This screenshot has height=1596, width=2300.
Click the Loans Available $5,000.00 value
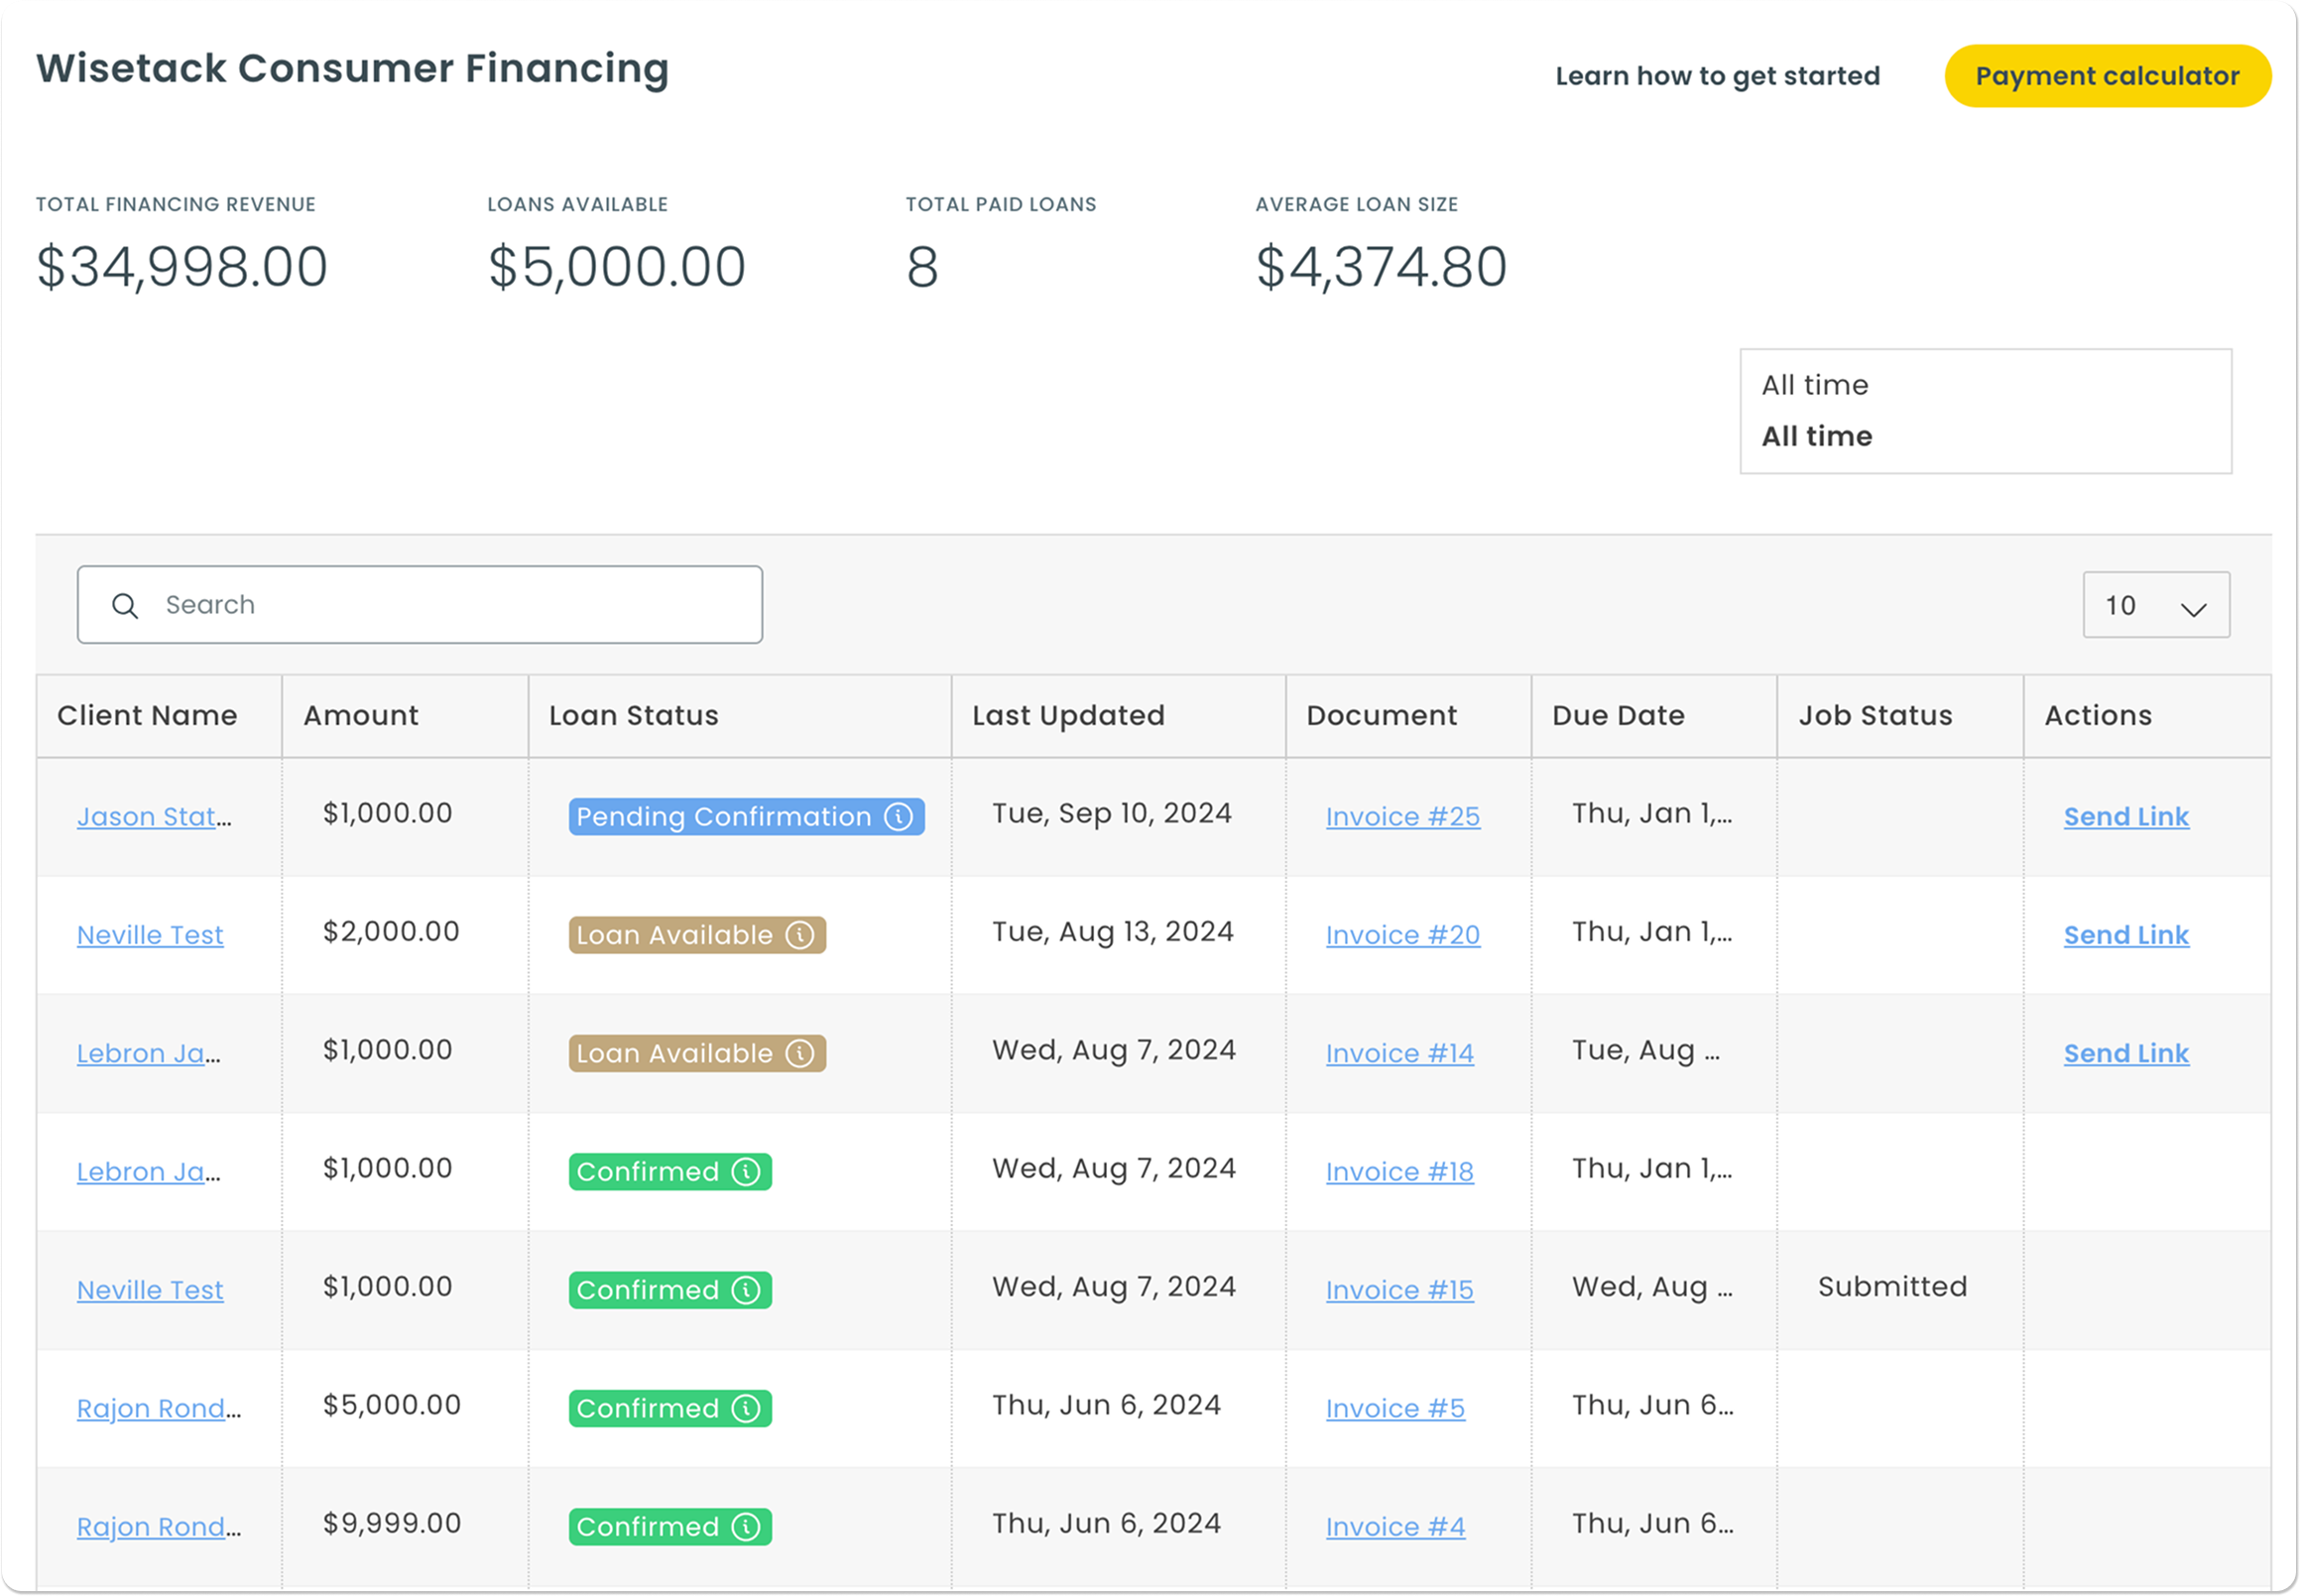[617, 267]
